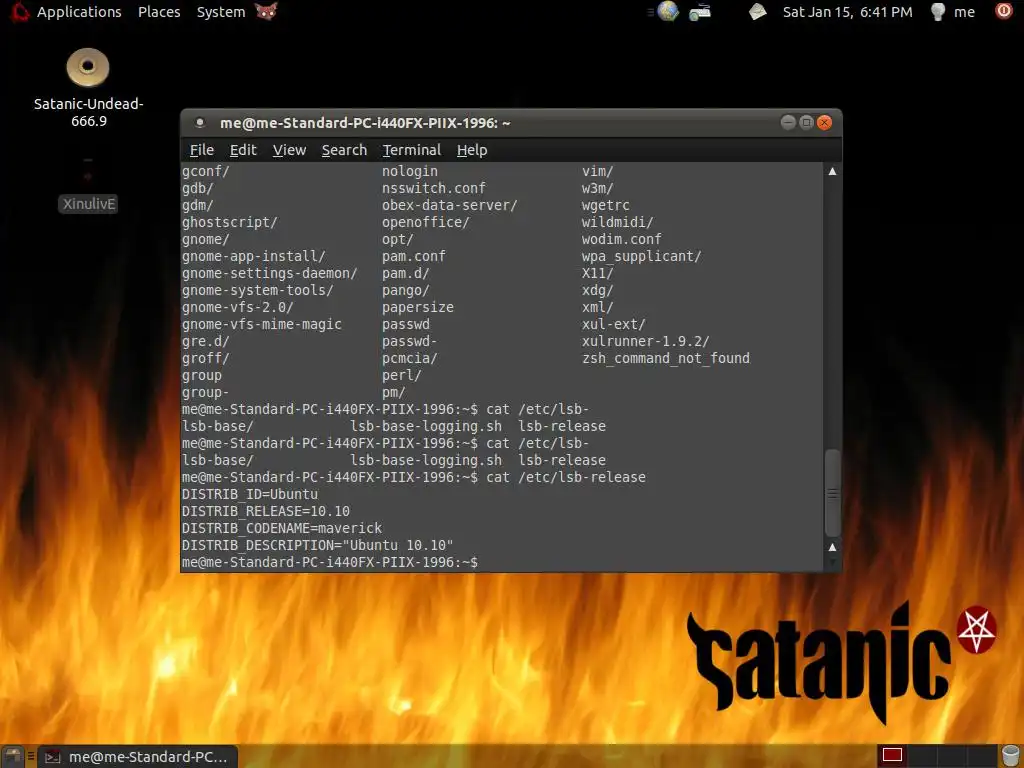Click the fox-face launcher icon in top panel
This screenshot has width=1024, height=768.
266,11
